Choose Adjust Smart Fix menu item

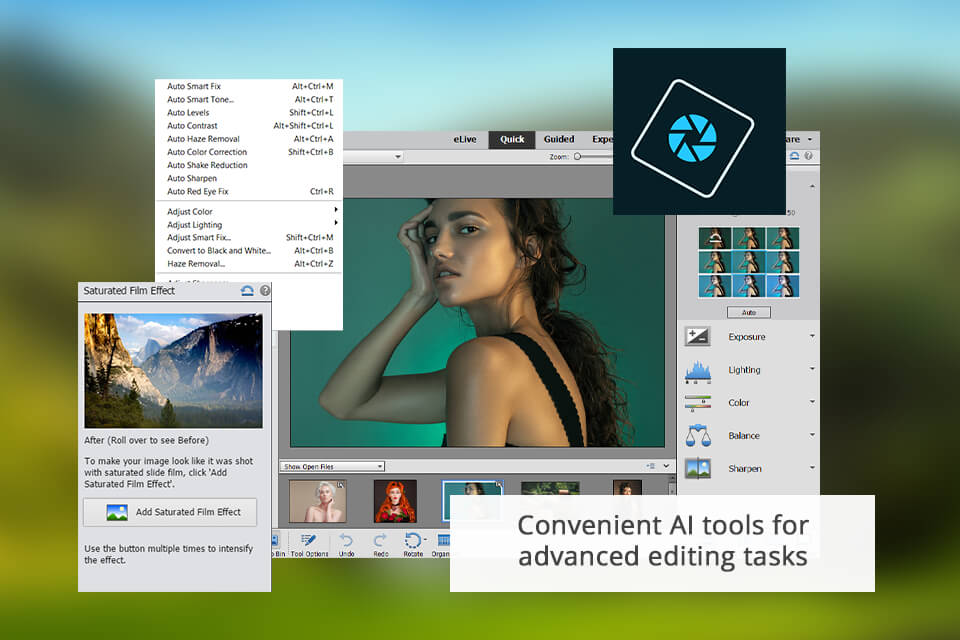pyautogui.click(x=250, y=238)
